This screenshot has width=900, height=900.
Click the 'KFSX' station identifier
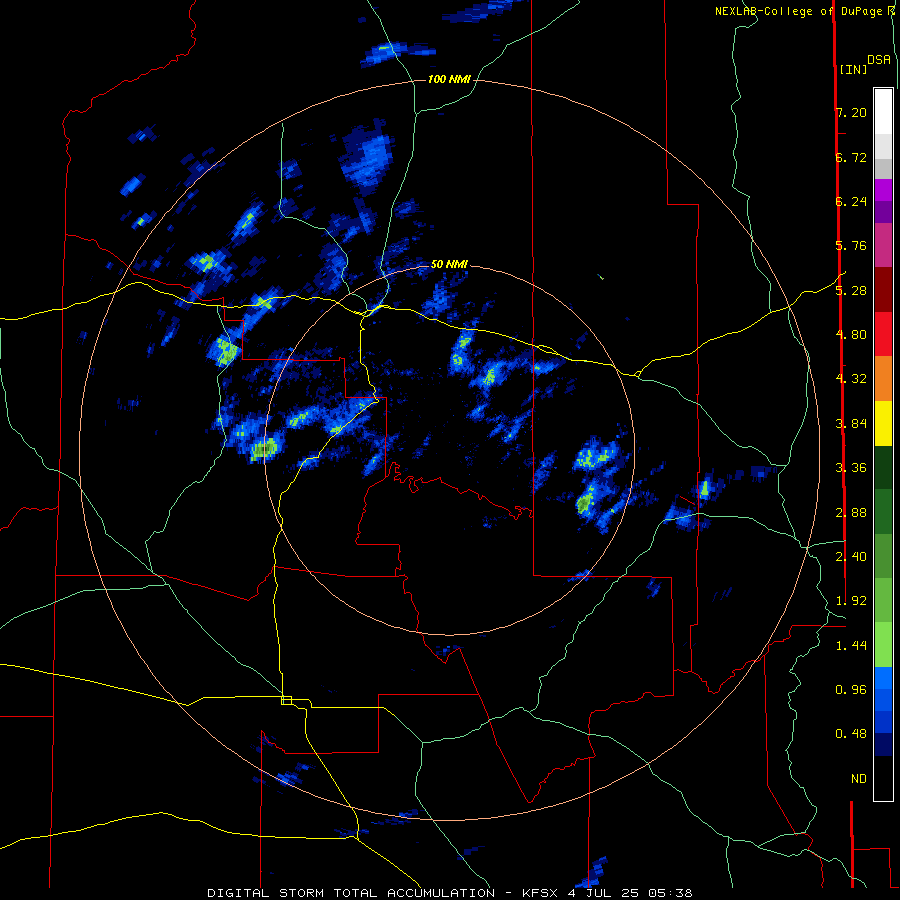click(540, 893)
